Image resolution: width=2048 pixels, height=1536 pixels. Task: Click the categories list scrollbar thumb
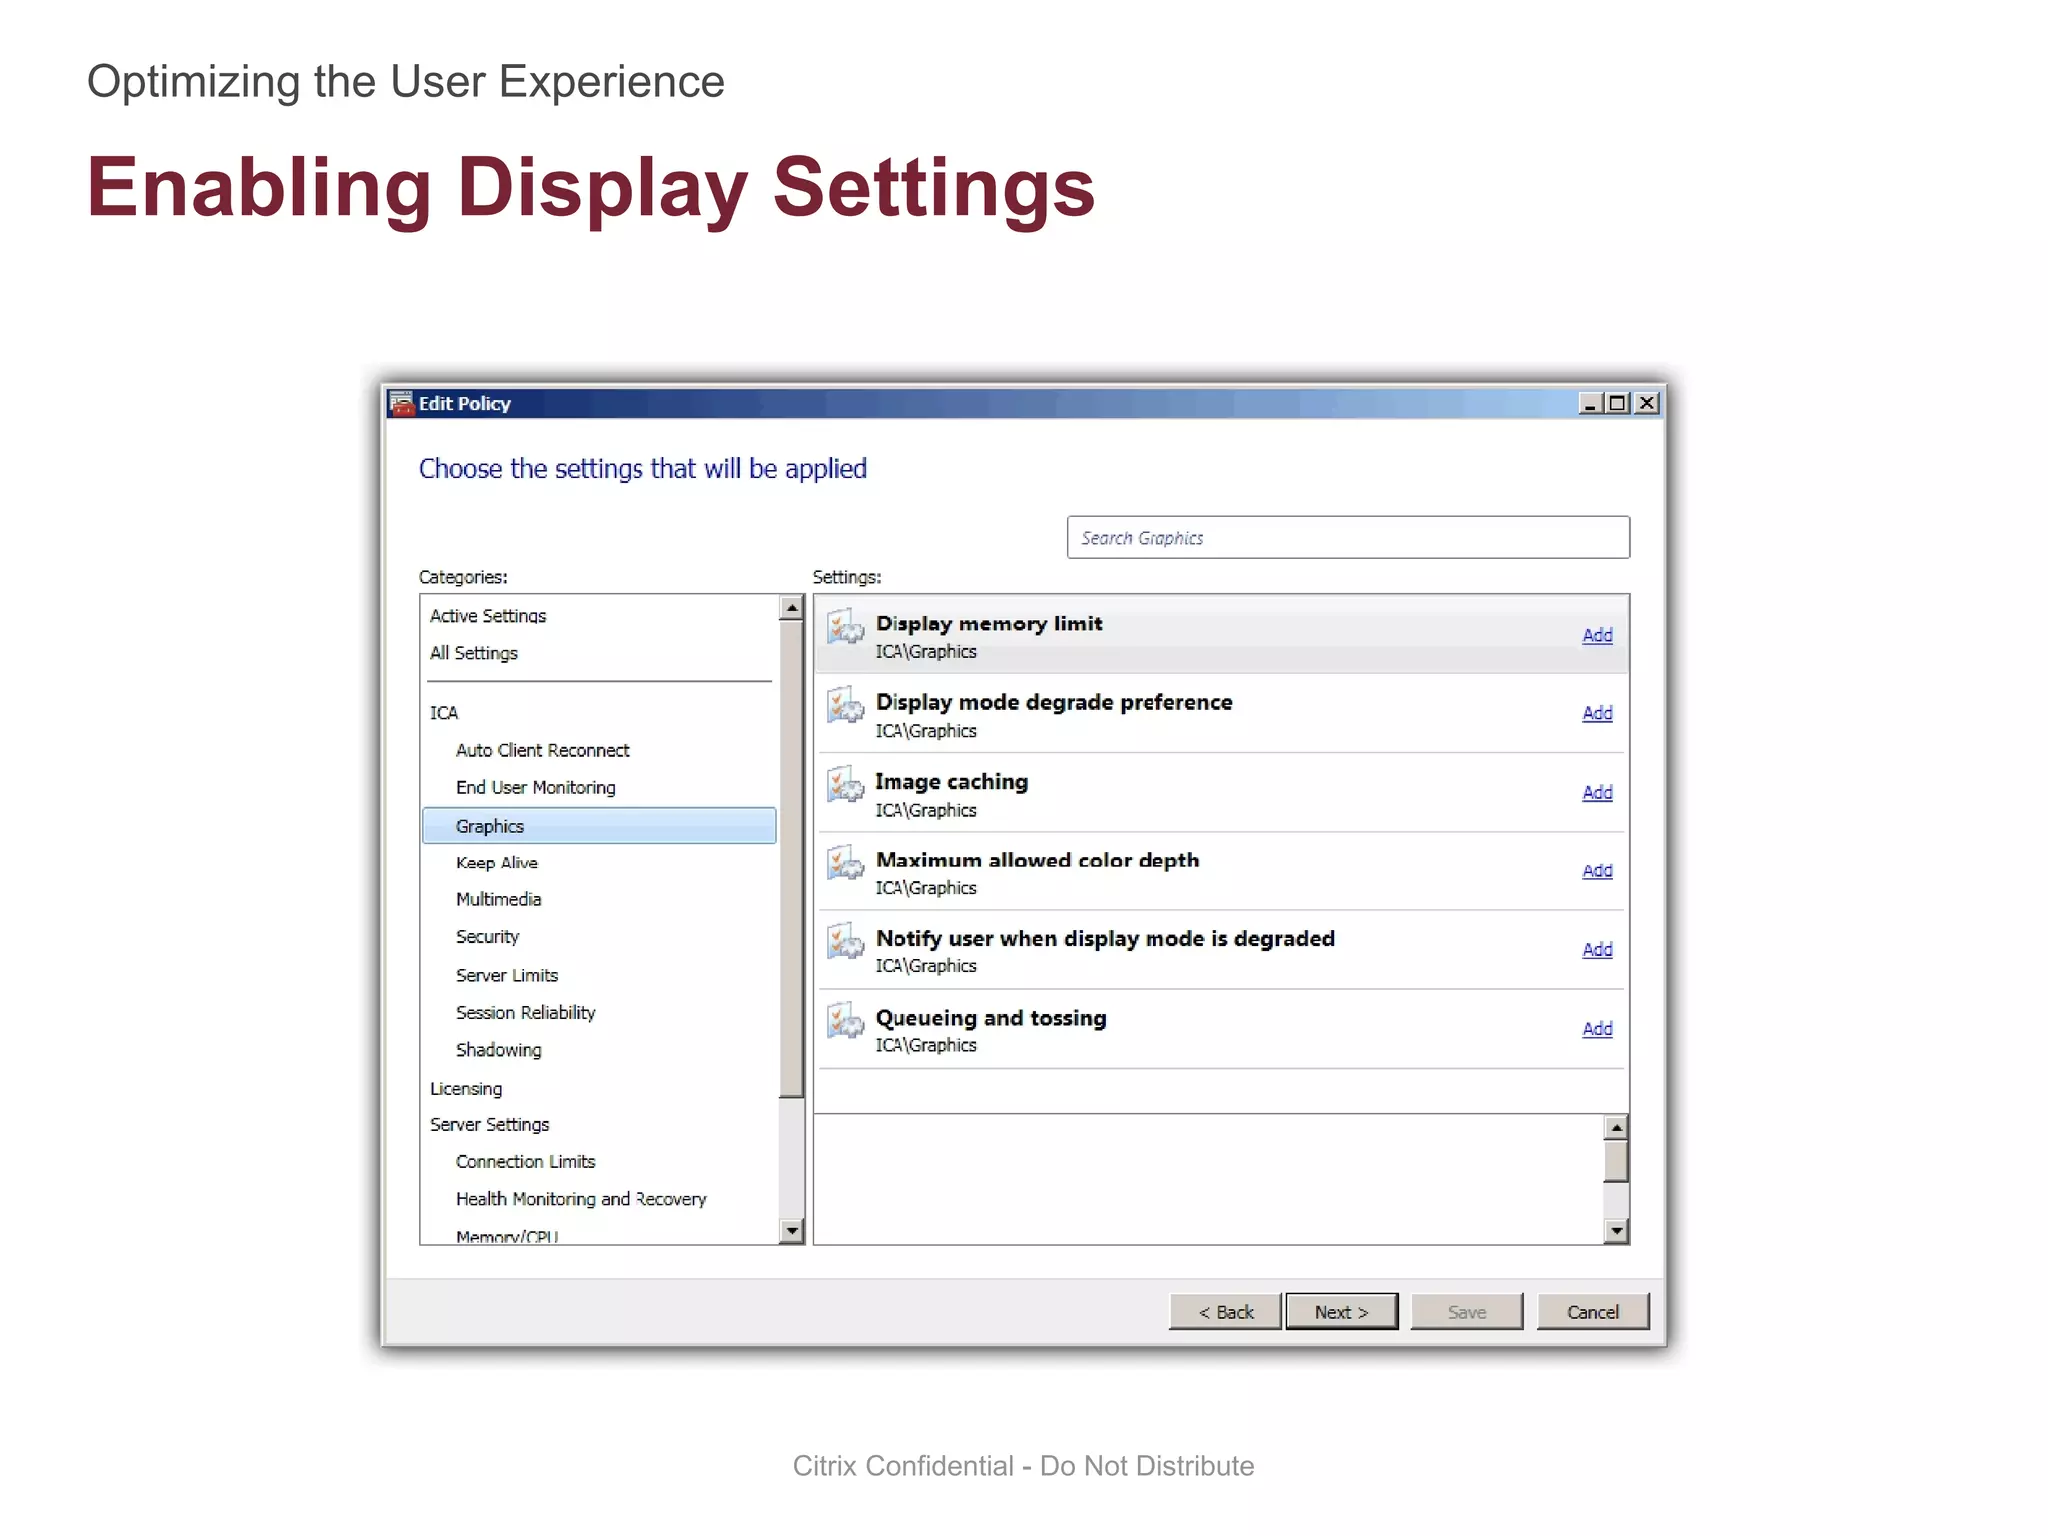pos(792,859)
